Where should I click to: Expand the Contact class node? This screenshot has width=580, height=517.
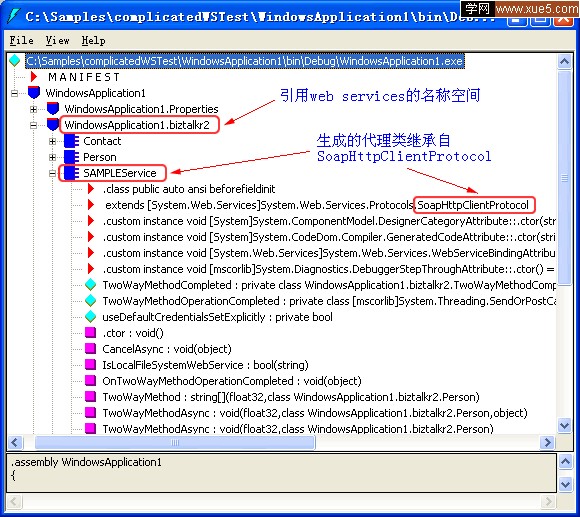(x=53, y=141)
